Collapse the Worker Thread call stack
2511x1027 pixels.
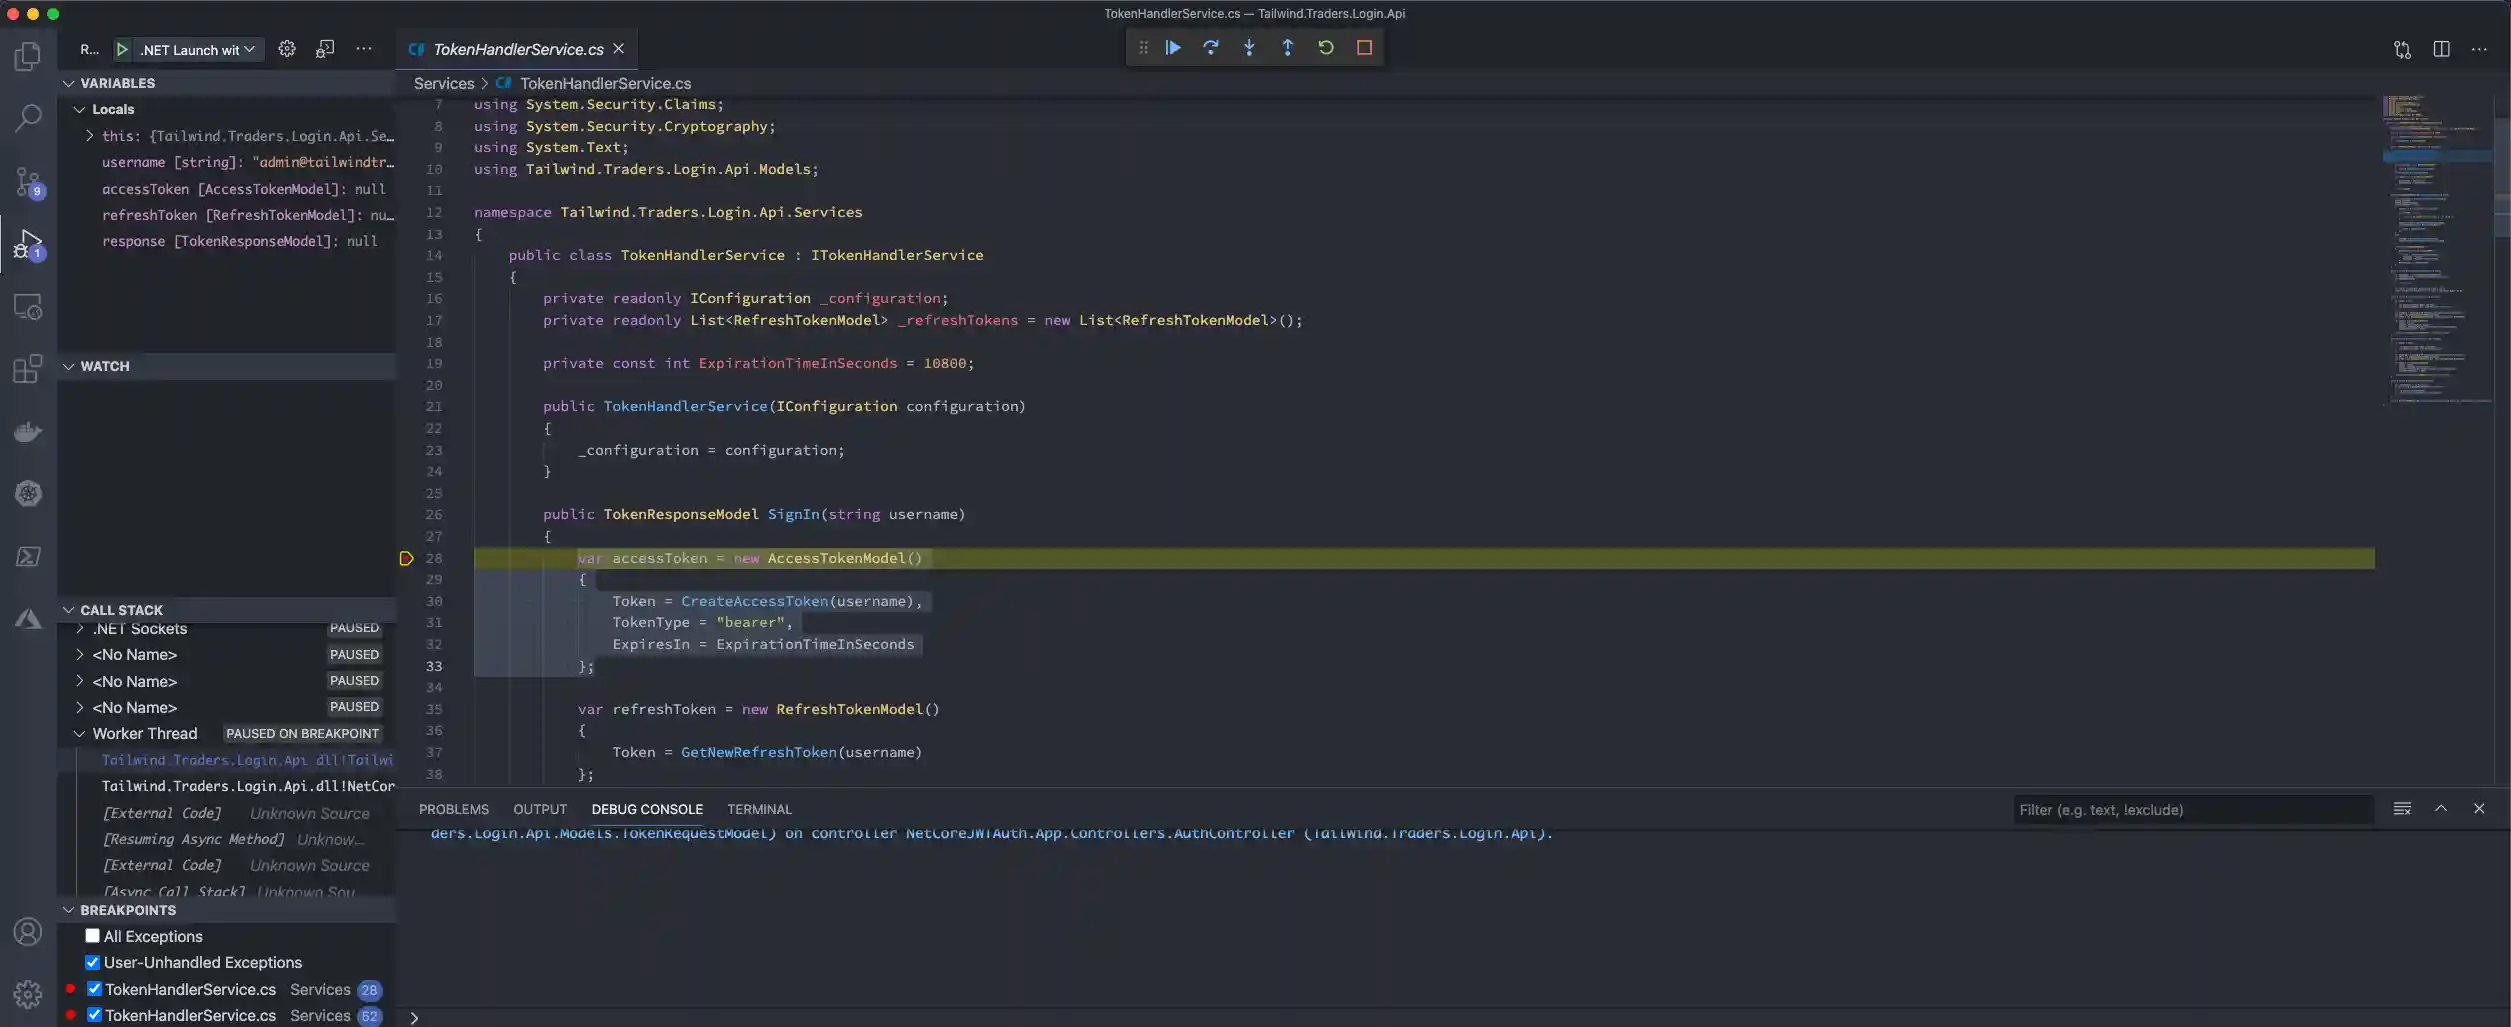coord(80,733)
